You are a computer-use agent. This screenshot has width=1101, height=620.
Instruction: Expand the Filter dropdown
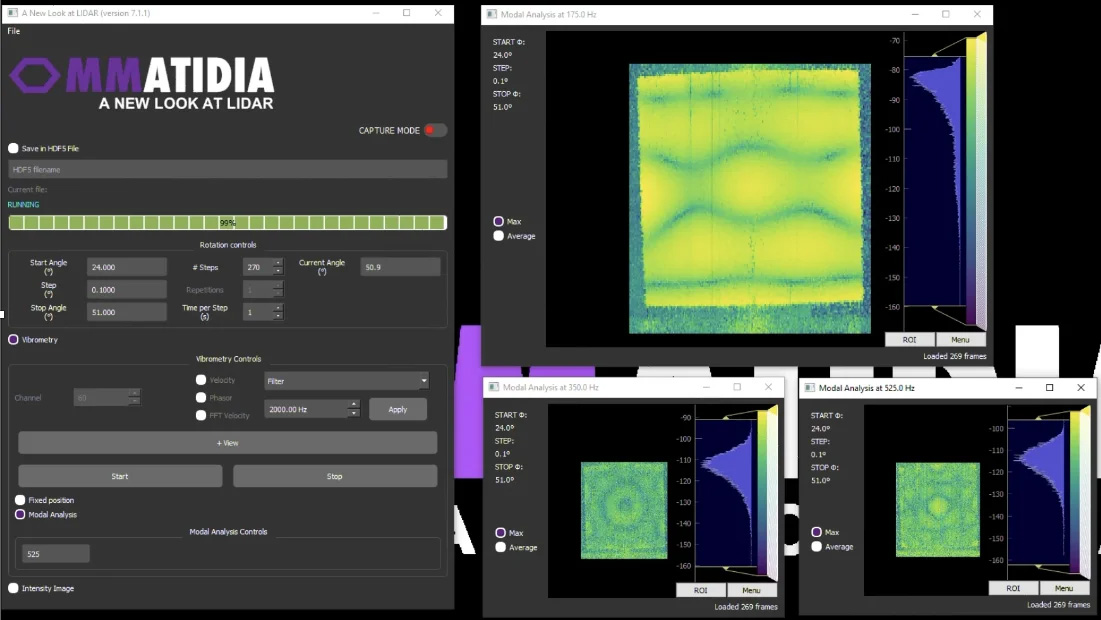[424, 381]
